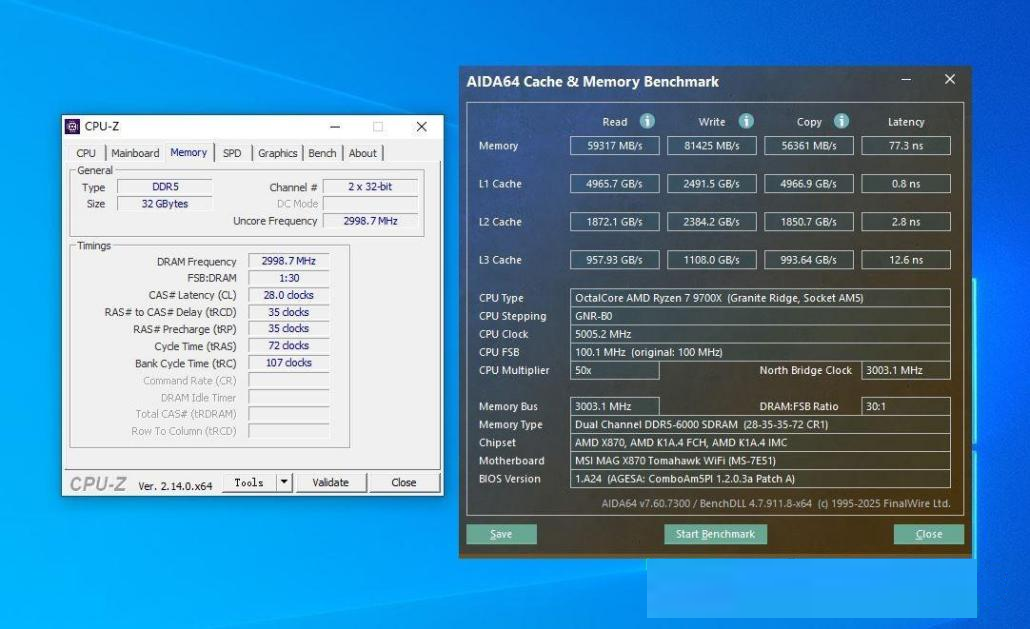Click the Validate button in CPU-Z
The width and height of the screenshot is (1030, 629).
click(330, 483)
